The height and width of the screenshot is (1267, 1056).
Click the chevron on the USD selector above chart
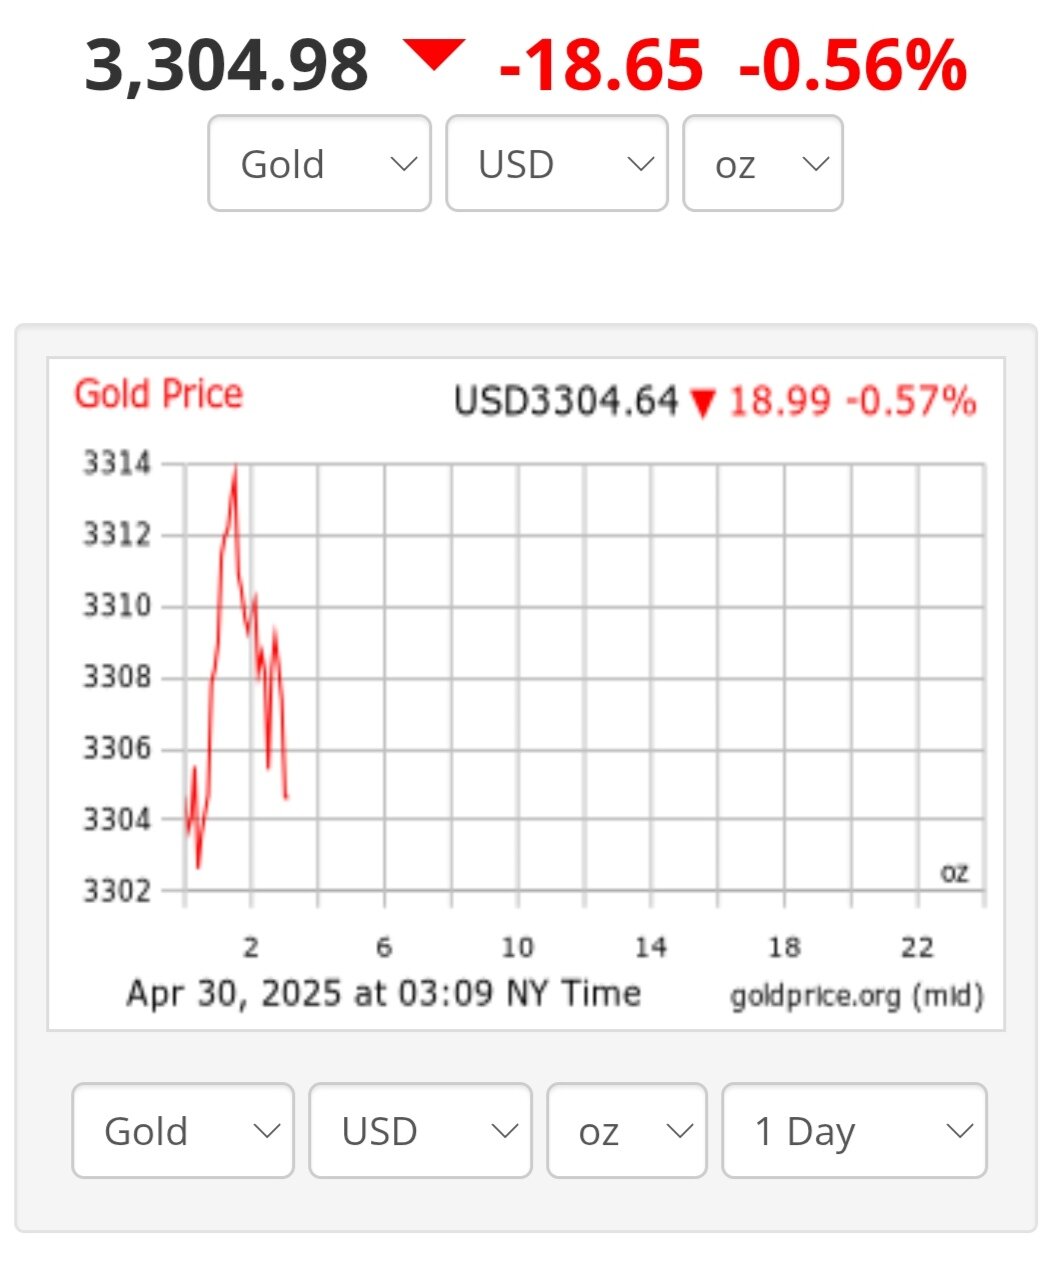pyautogui.click(x=640, y=163)
